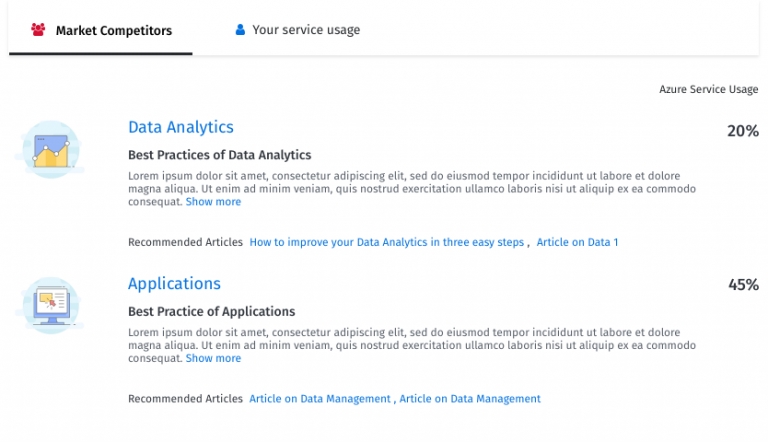Click the red Market Competitors people icon
The width and height of the screenshot is (768, 442).
tap(38, 30)
